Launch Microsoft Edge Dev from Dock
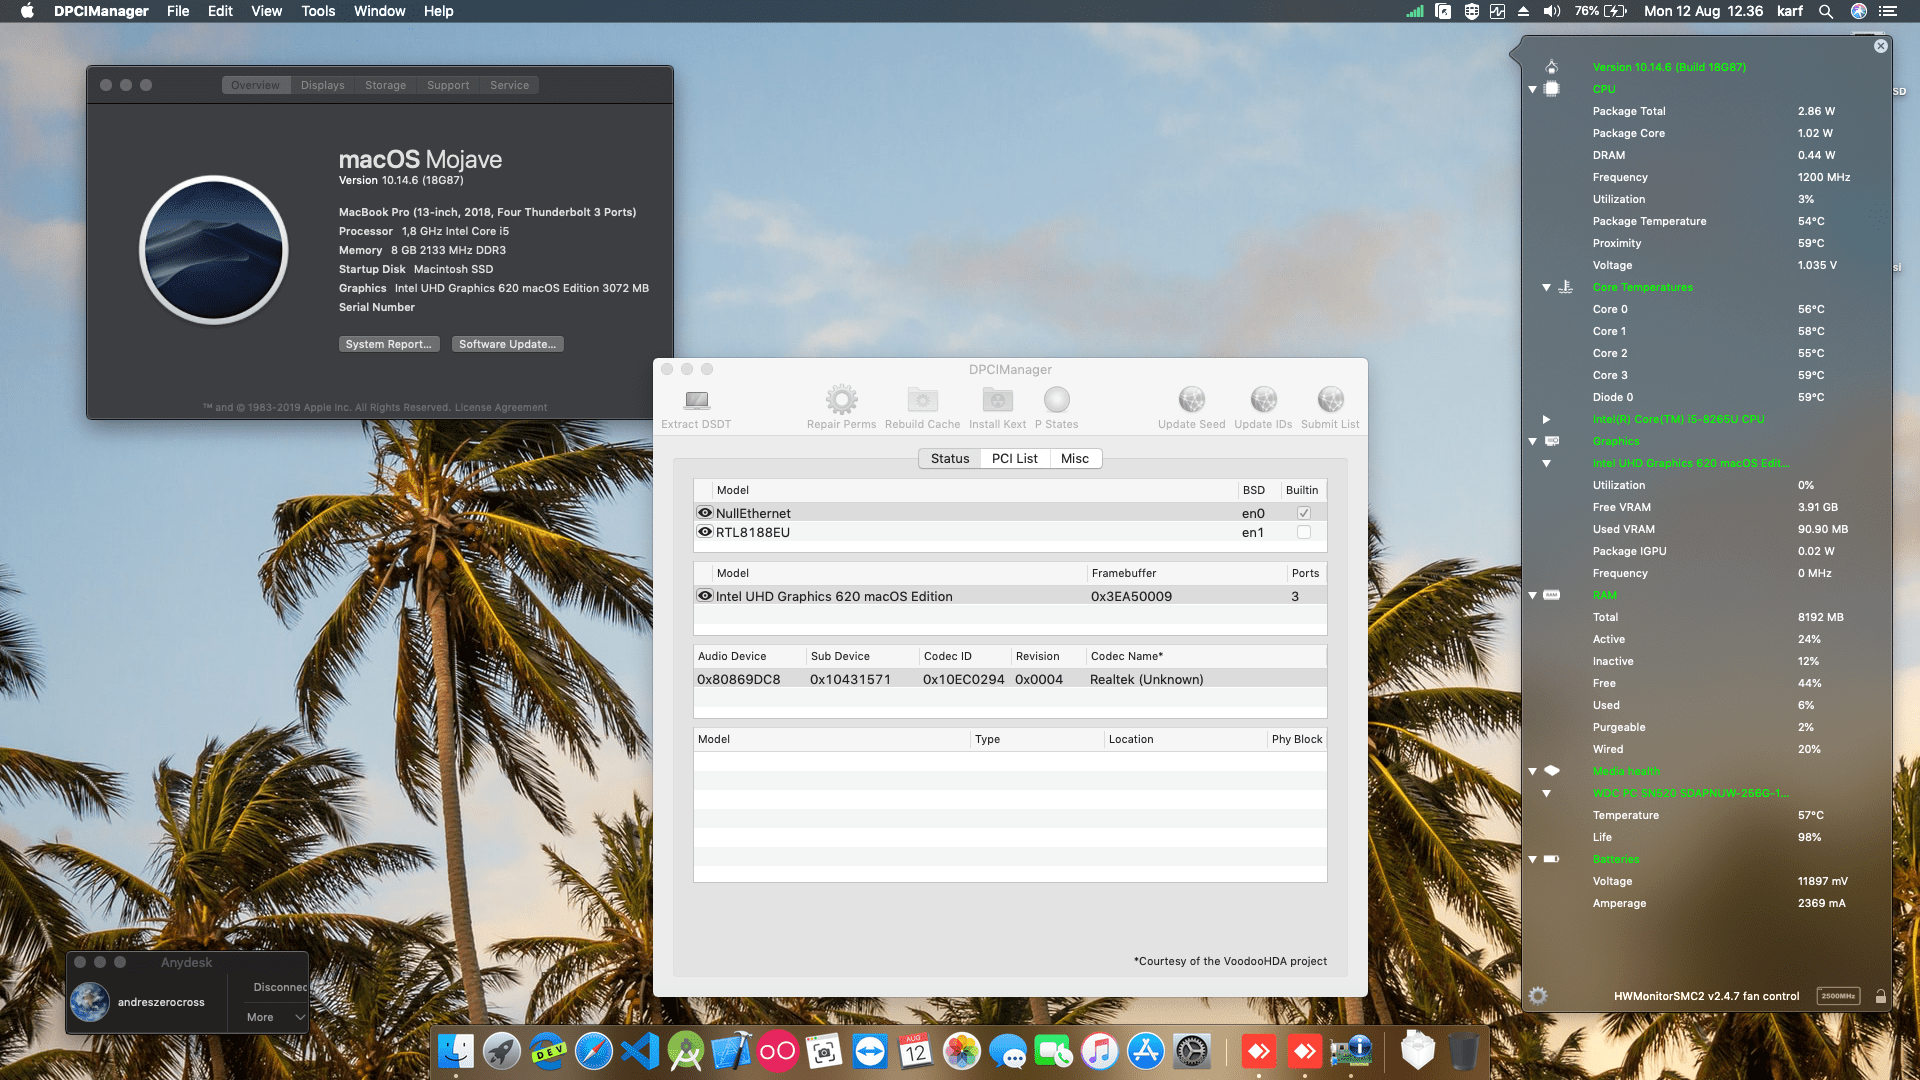This screenshot has width=1920, height=1080. 548,1051
